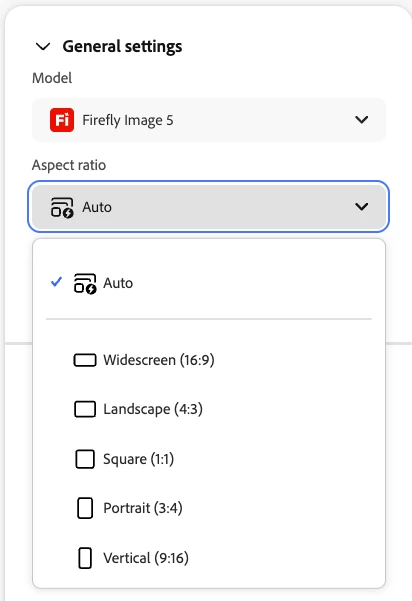Image resolution: width=412 pixels, height=601 pixels.
Task: Click the Landscape 4:3 rectangle icon
Action: point(85,409)
